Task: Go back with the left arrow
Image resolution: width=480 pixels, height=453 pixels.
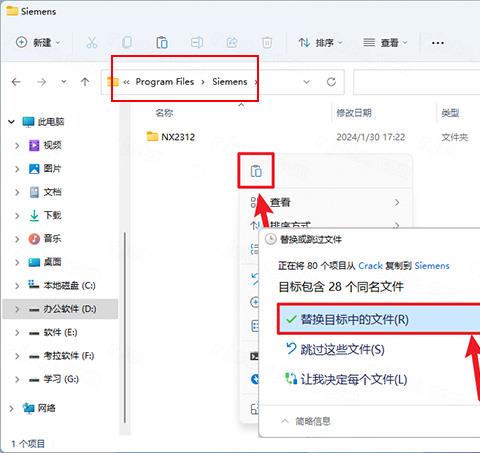Action: click(16, 82)
